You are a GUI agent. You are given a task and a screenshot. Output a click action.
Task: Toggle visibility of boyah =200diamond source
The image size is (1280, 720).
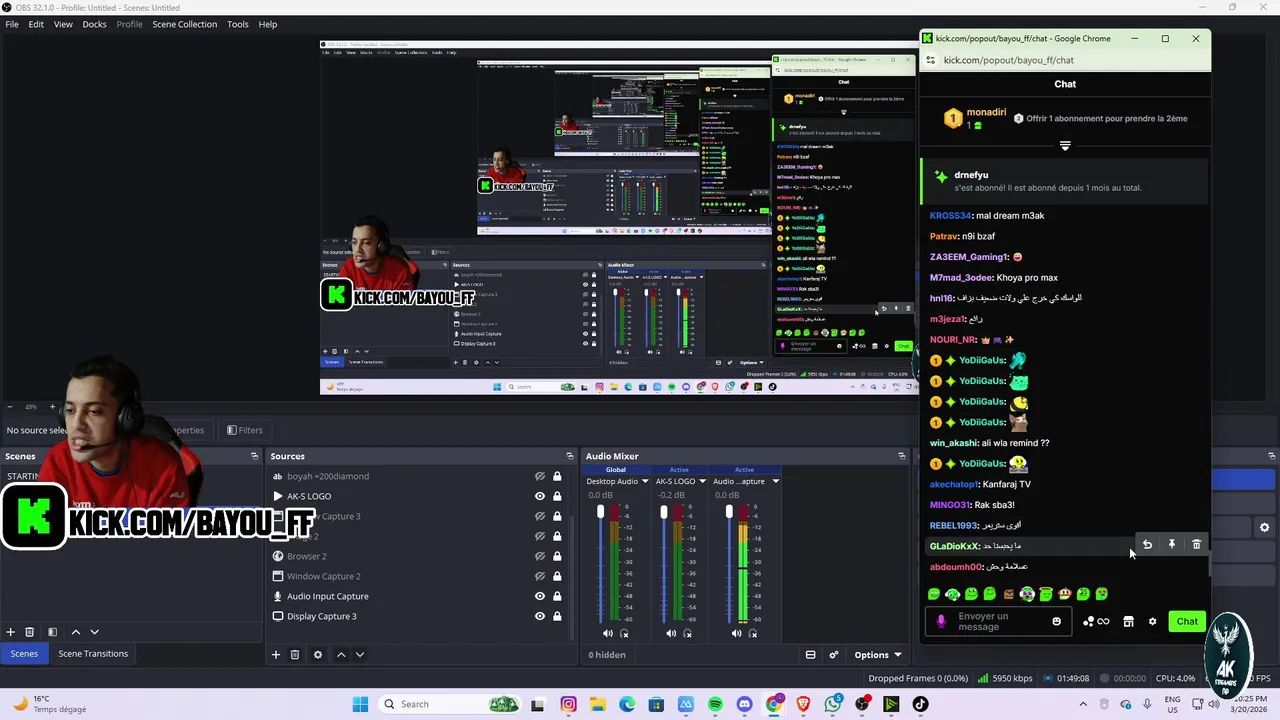[x=540, y=476]
